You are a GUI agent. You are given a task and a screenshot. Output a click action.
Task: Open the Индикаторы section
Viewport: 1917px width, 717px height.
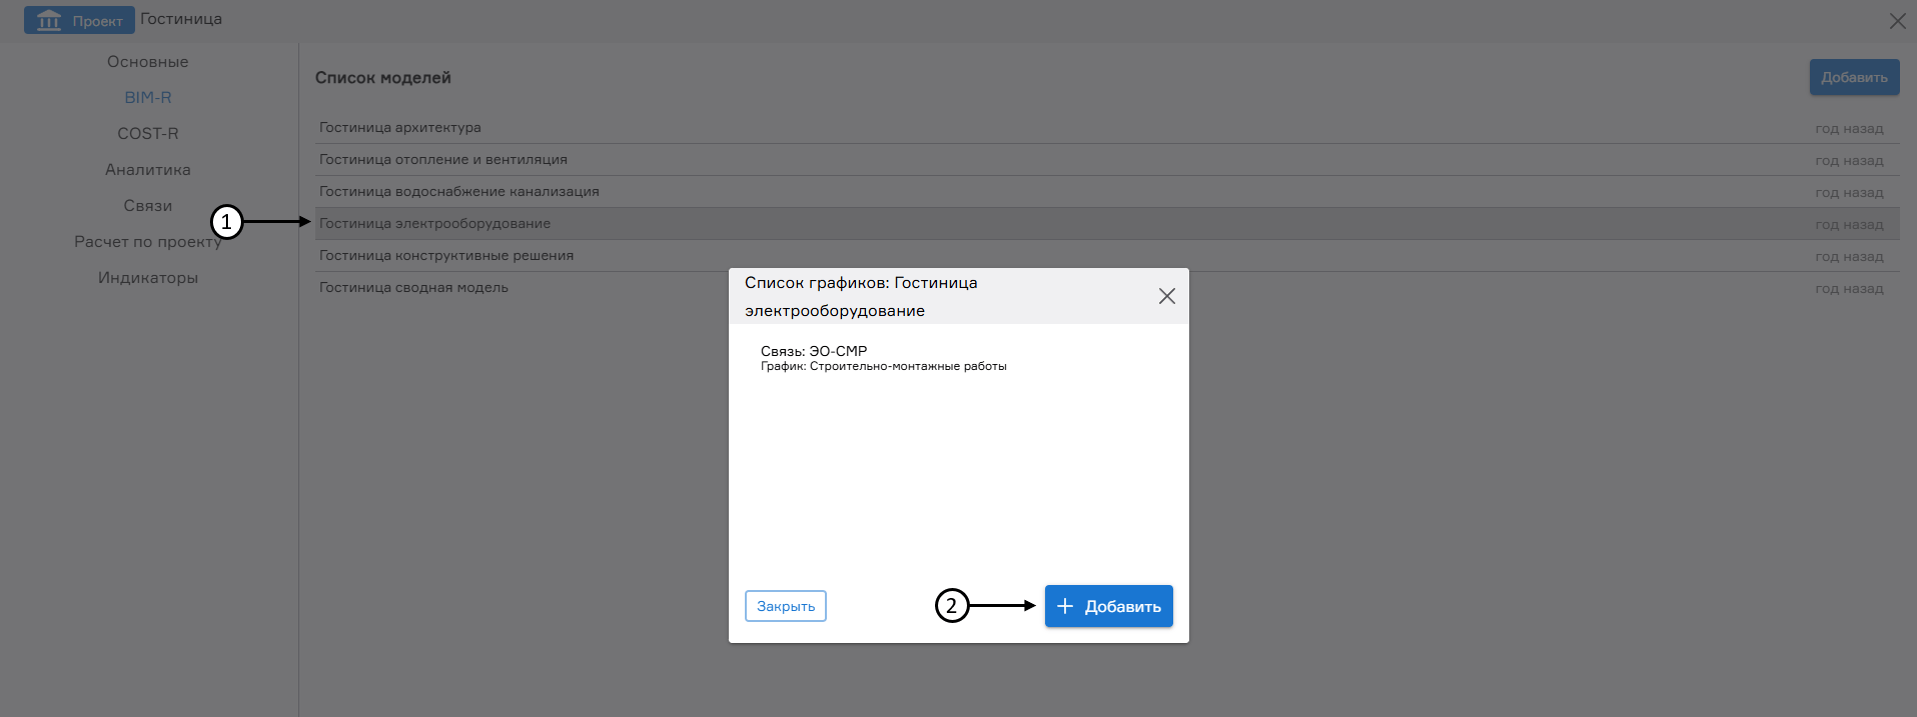pyautogui.click(x=148, y=278)
